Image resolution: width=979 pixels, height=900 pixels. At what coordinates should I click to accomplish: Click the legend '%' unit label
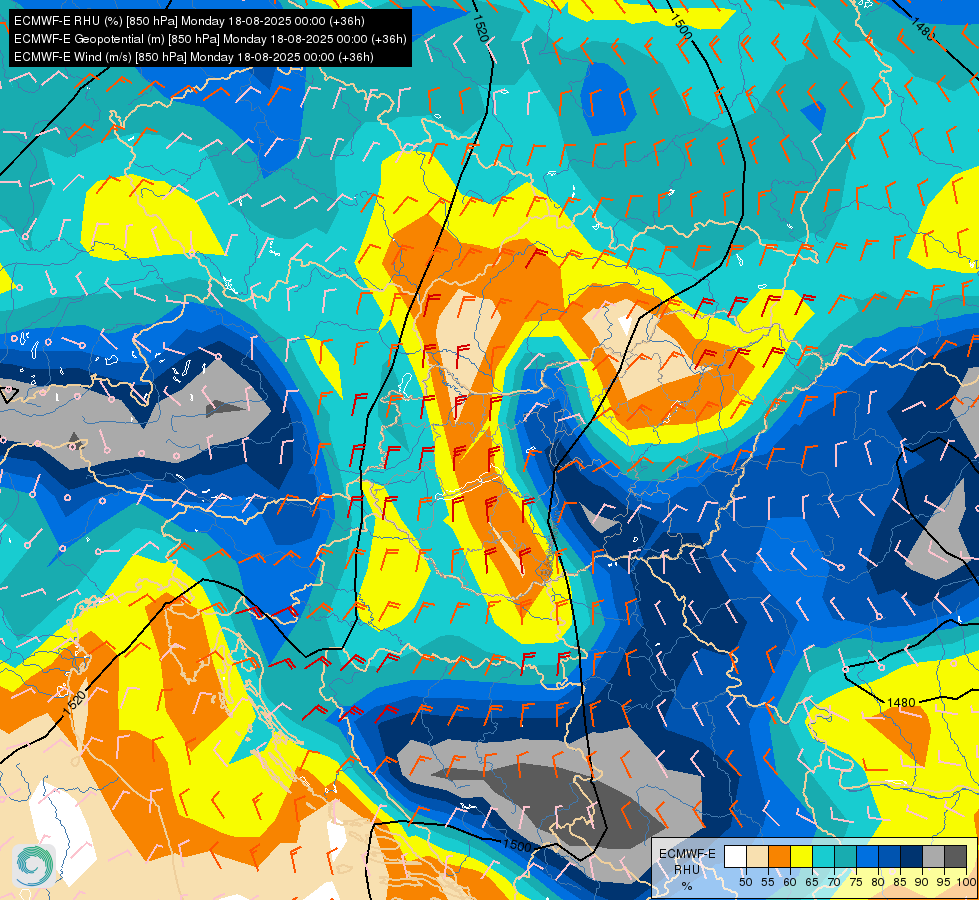pyautogui.click(x=687, y=886)
